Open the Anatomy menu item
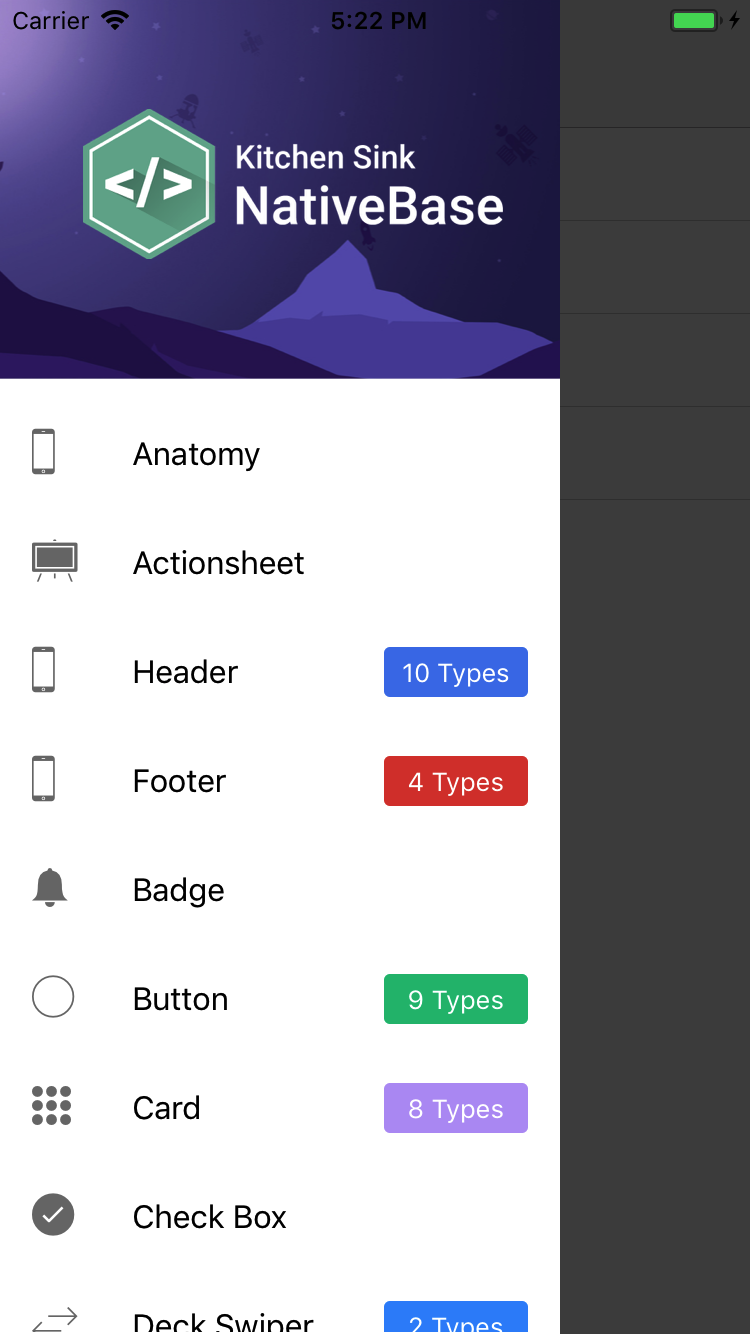 click(196, 454)
